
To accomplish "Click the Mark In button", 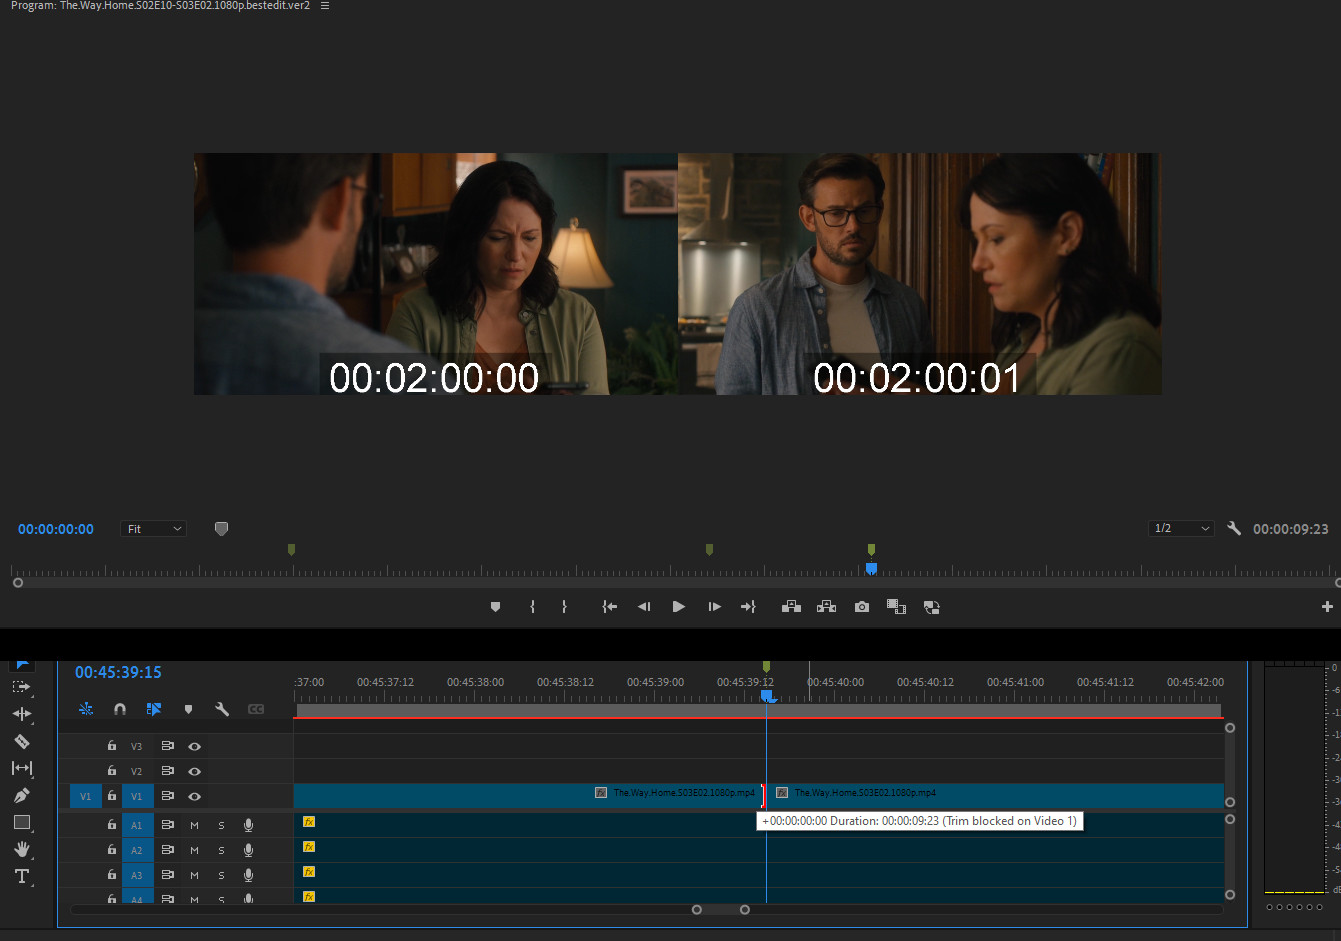I will pyautogui.click(x=532, y=607).
